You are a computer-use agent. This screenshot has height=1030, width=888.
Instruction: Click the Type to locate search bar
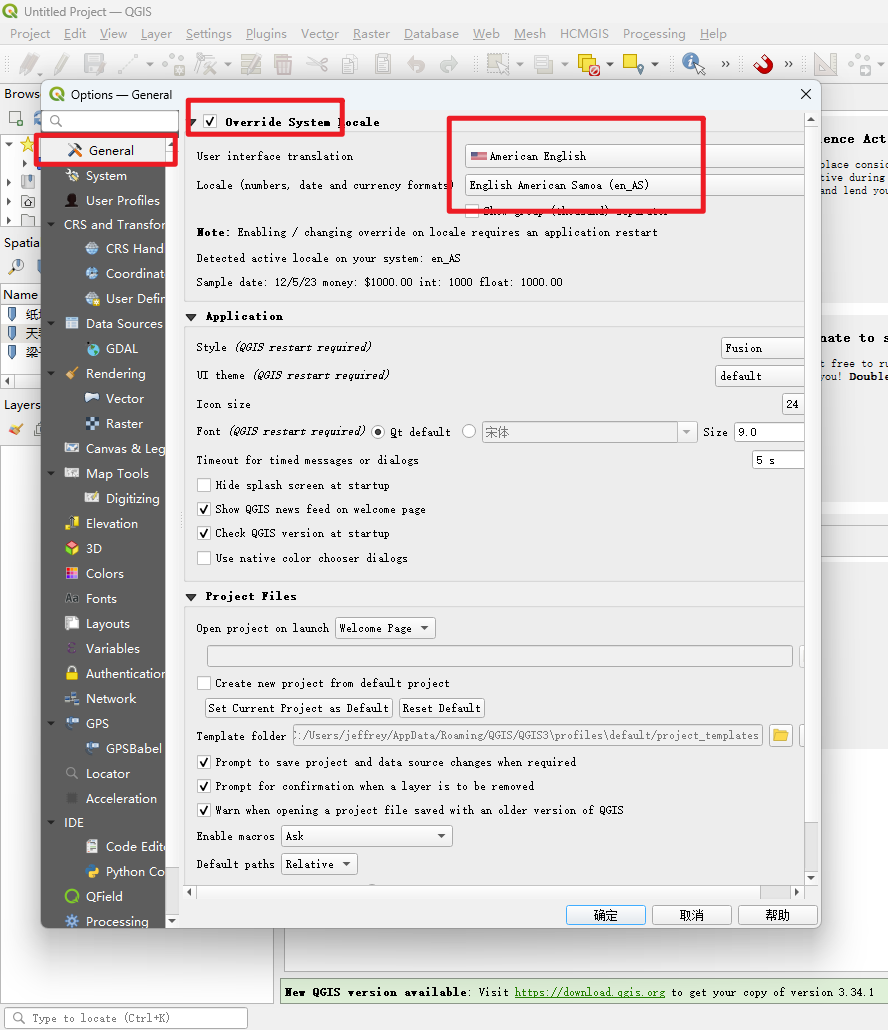[126, 1018]
